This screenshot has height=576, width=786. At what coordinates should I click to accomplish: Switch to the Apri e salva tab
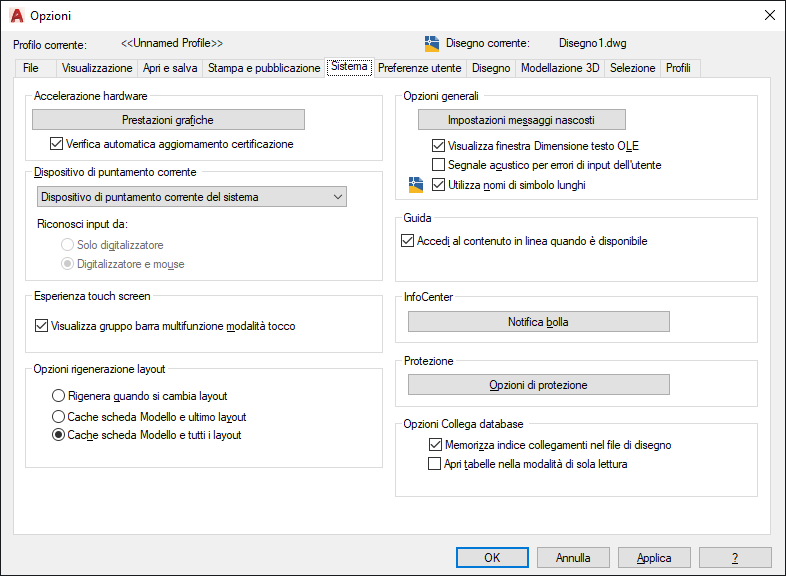pyautogui.click(x=170, y=68)
